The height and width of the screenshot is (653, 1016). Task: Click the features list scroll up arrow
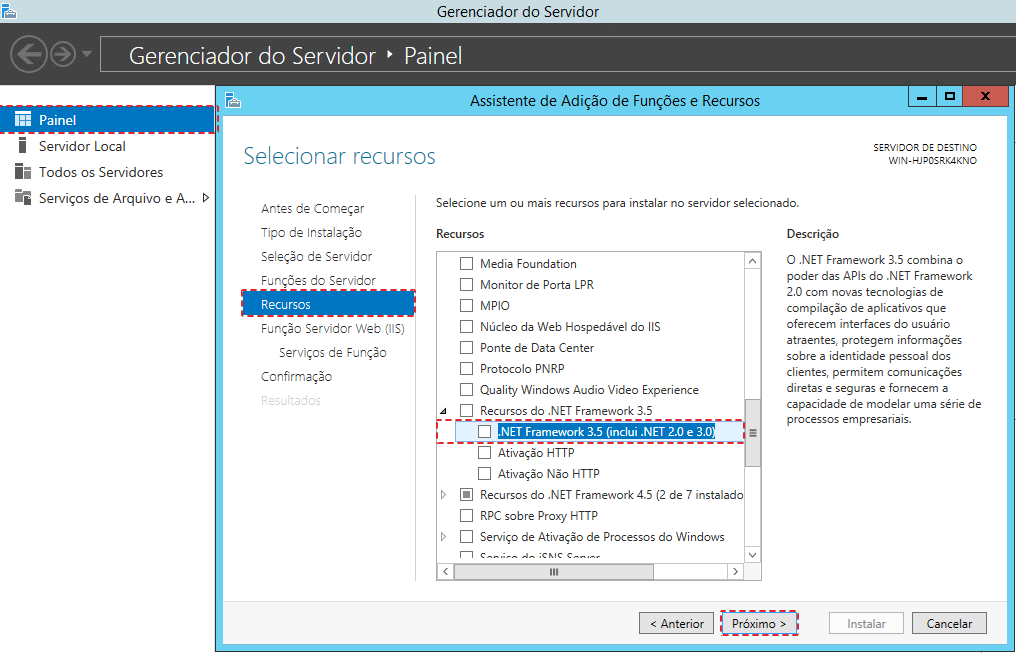[x=752, y=261]
